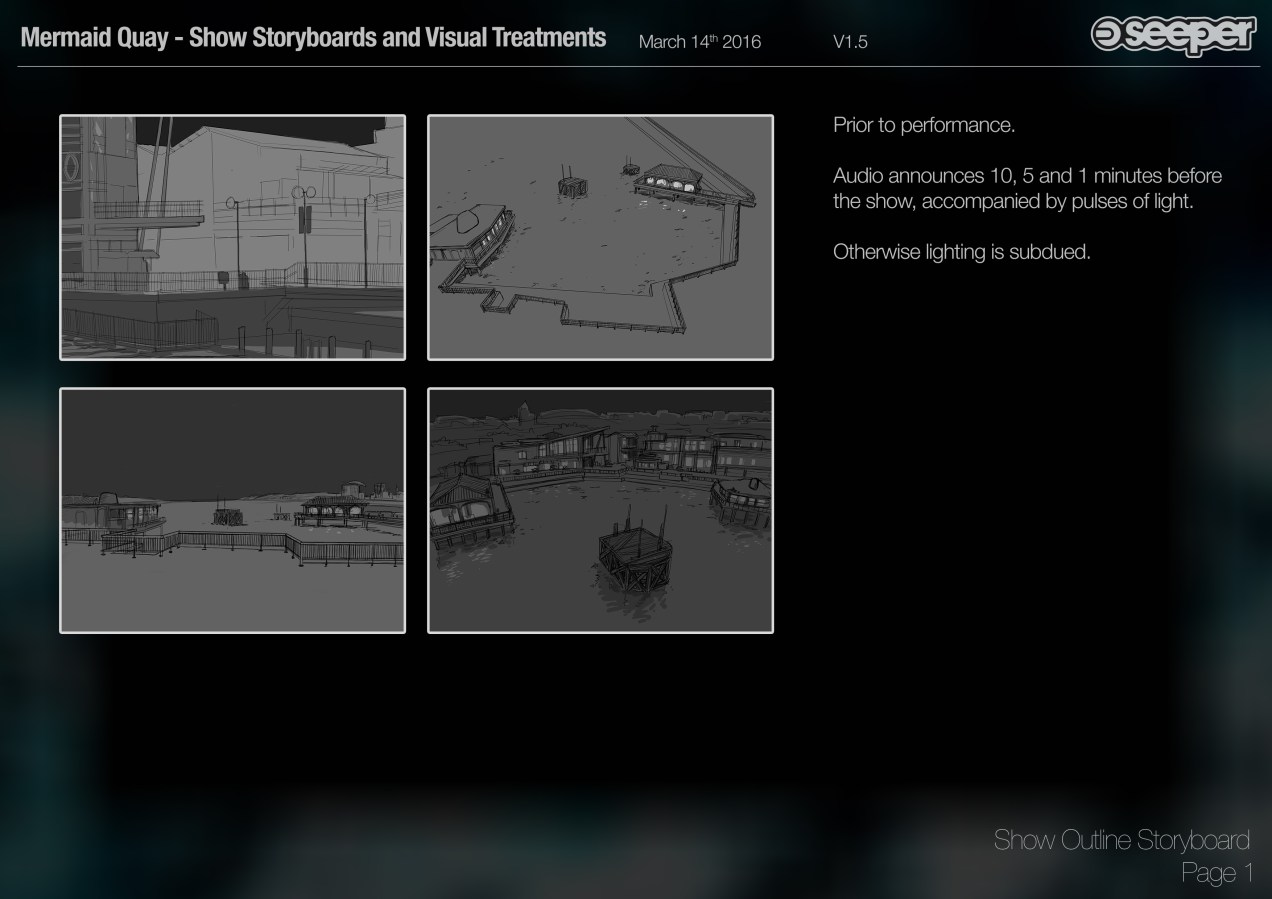Click the V1.5 version label
This screenshot has height=899, width=1272.
click(849, 42)
